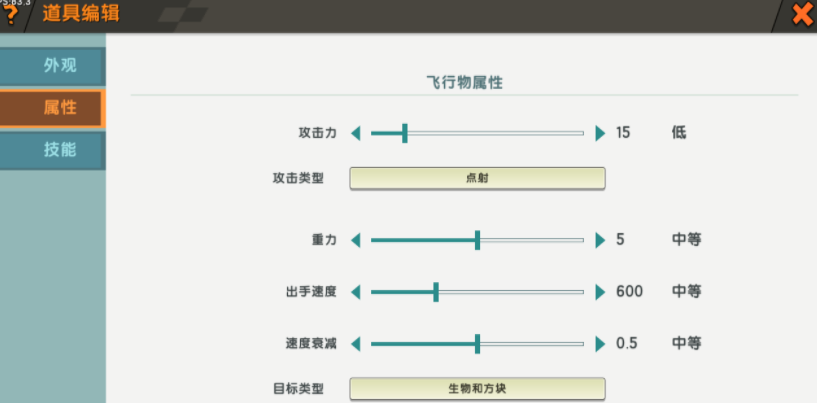The width and height of the screenshot is (817, 403).
Task: Raise 出手速度 with right arrow
Action: tap(600, 292)
